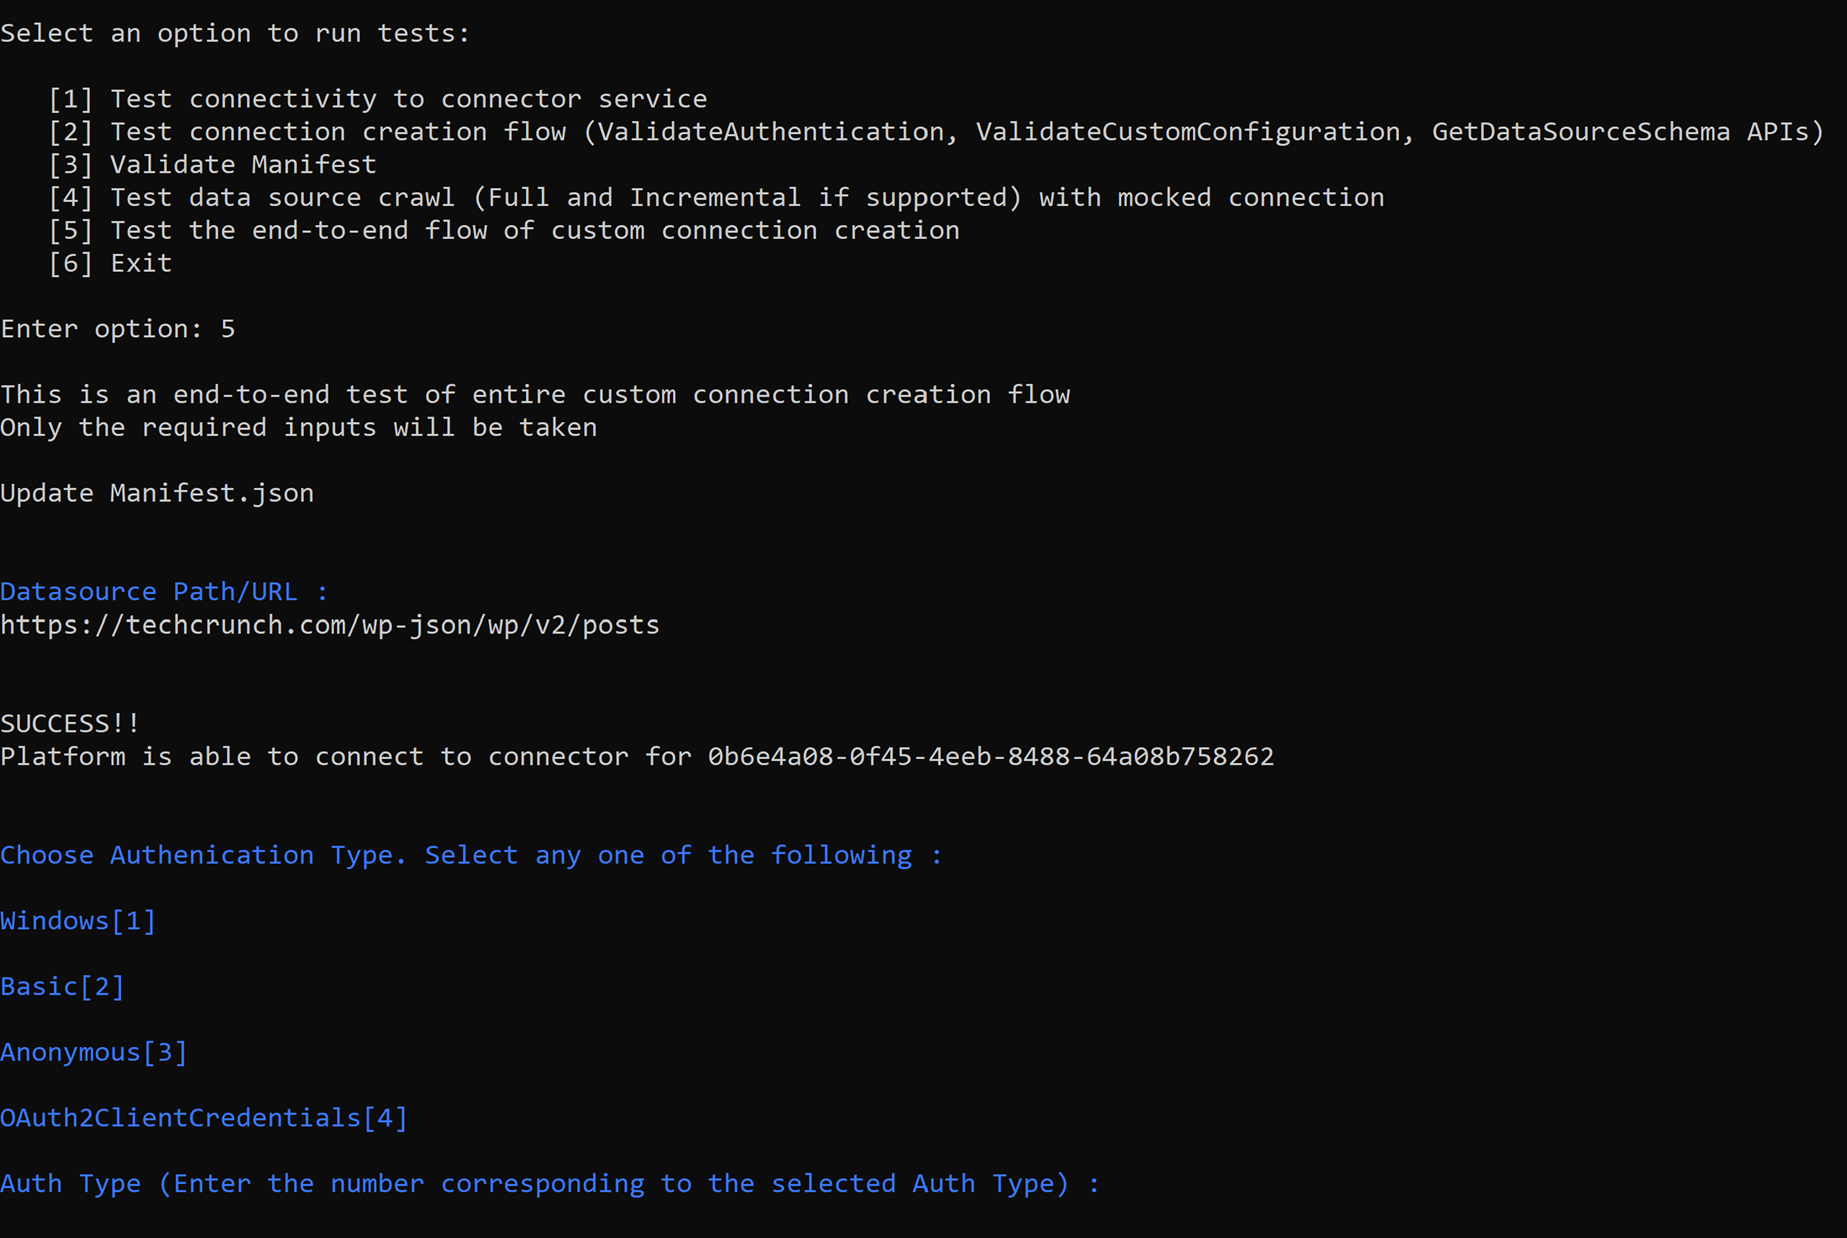Click the "Update Manifest.json" text line
This screenshot has width=1847, height=1238.
pyautogui.click(x=157, y=493)
